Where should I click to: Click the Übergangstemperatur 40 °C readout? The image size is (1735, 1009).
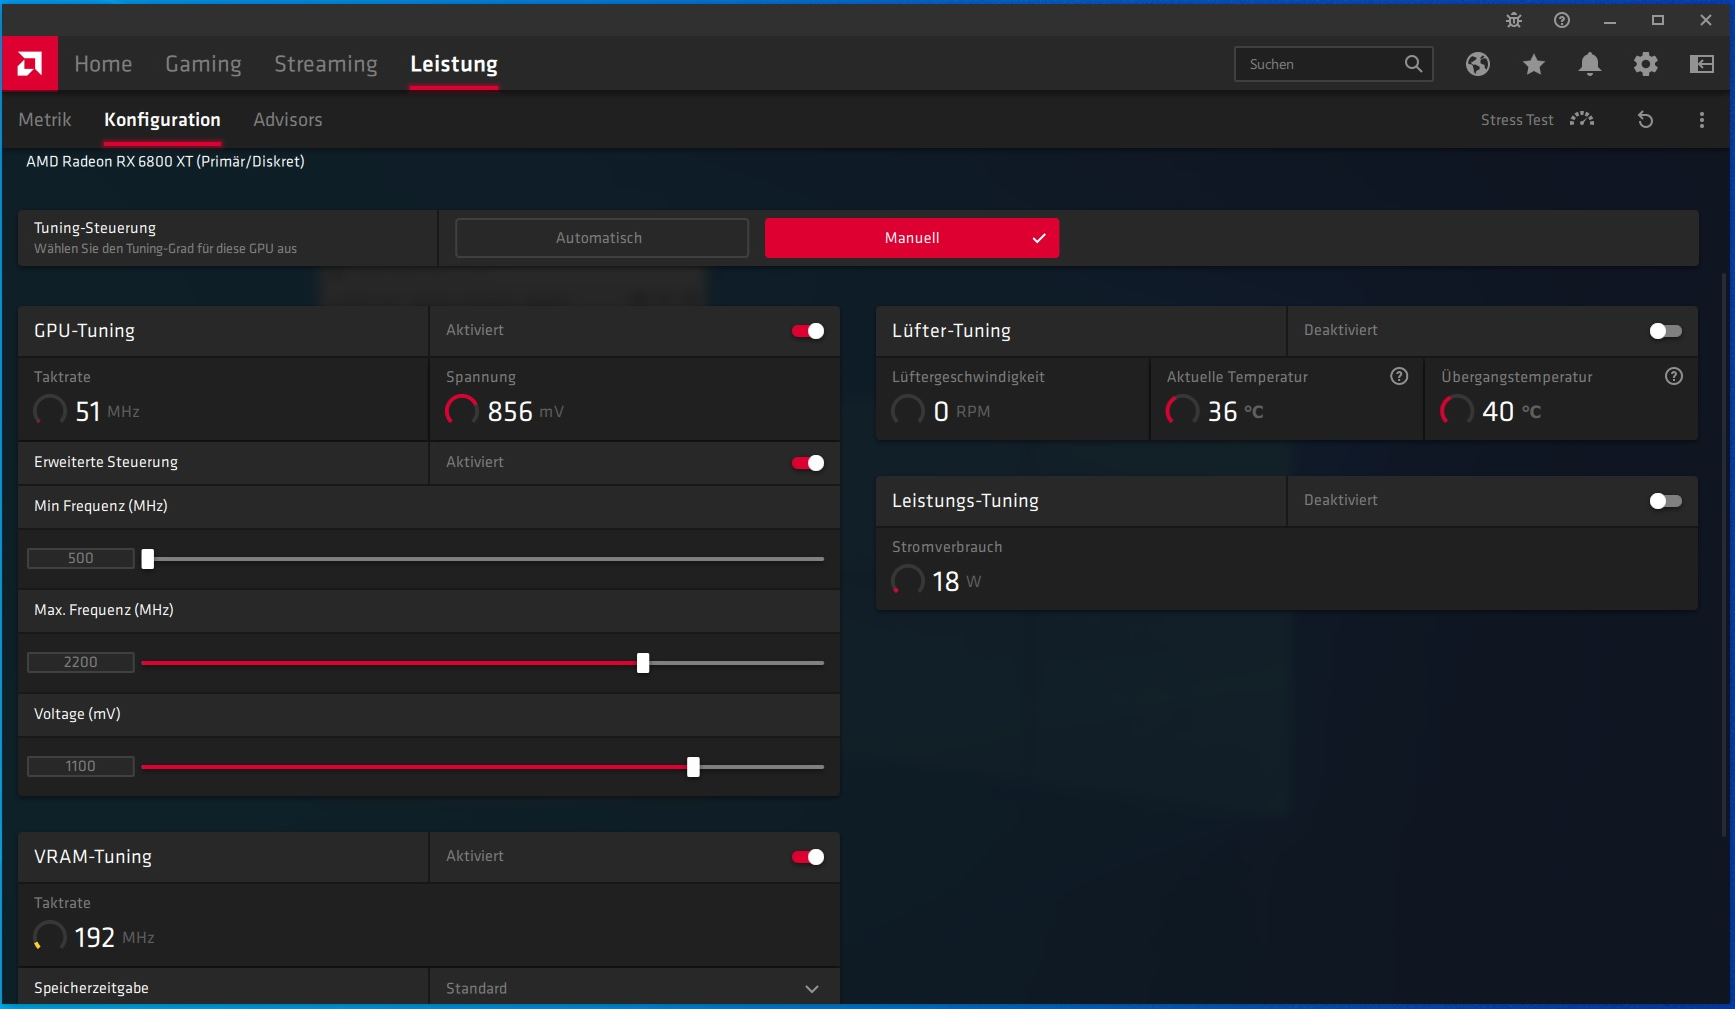tap(1491, 411)
